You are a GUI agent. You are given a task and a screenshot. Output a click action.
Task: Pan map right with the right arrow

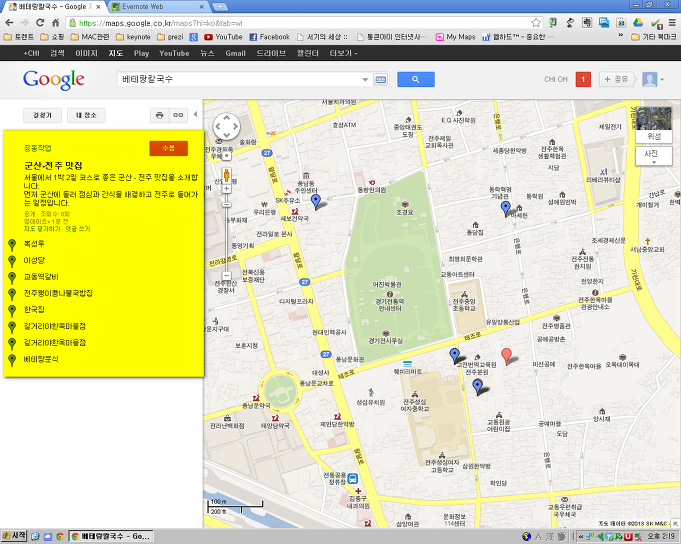tap(236, 127)
